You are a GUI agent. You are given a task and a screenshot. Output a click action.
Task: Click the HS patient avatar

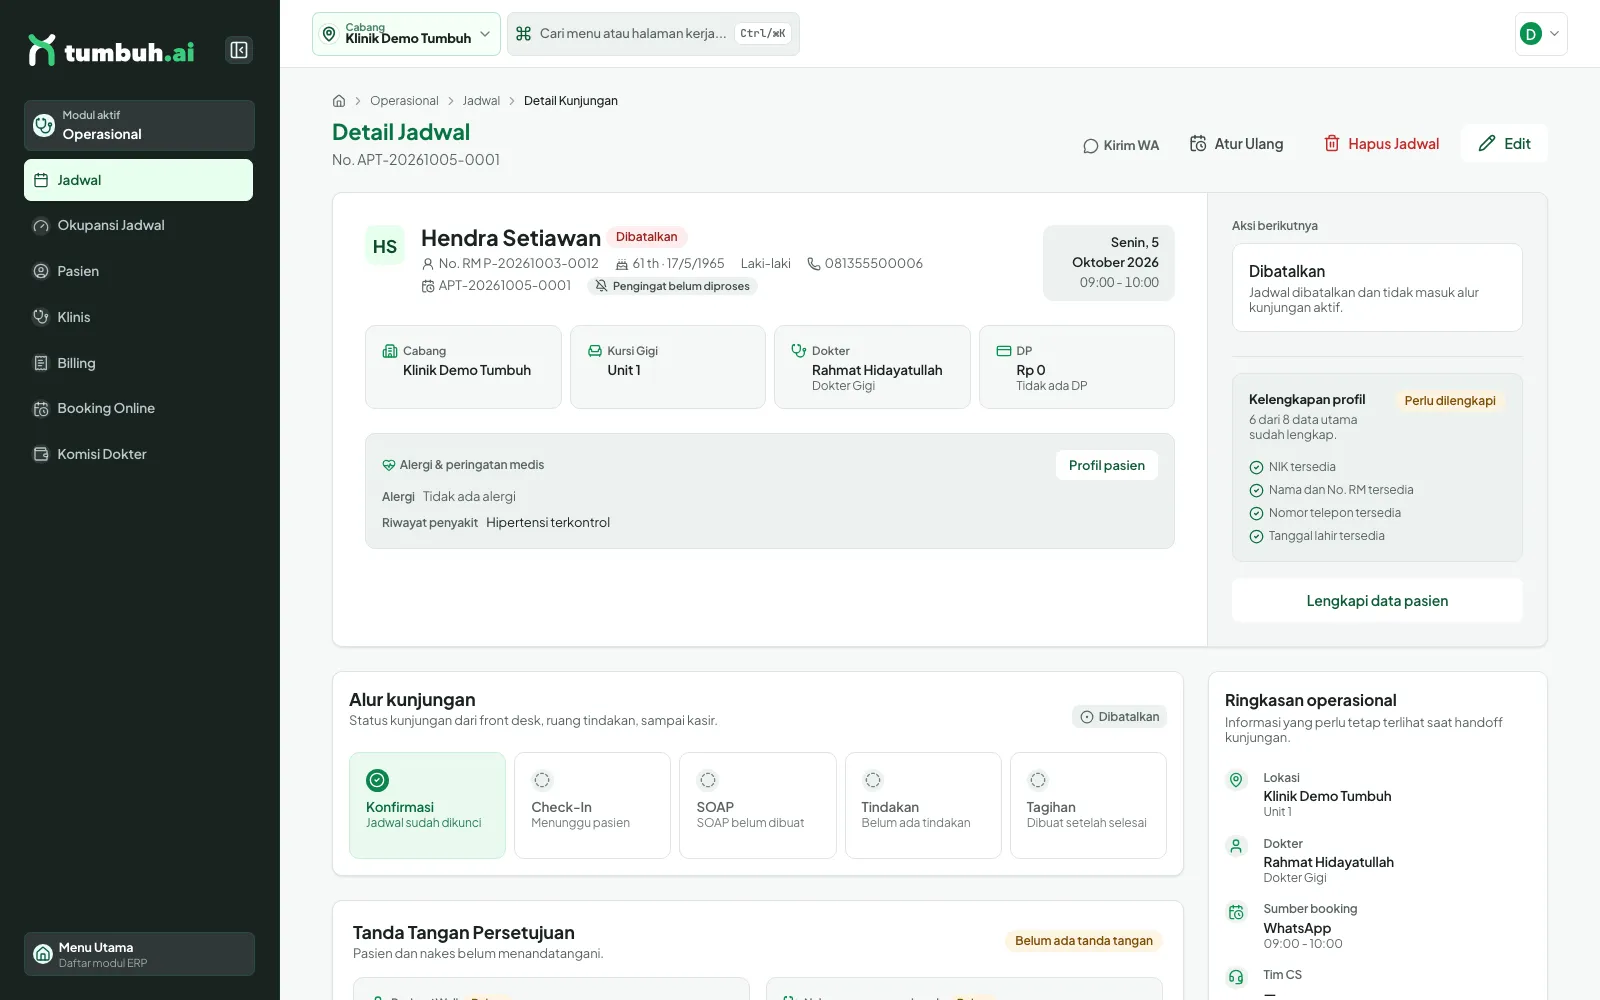385,247
